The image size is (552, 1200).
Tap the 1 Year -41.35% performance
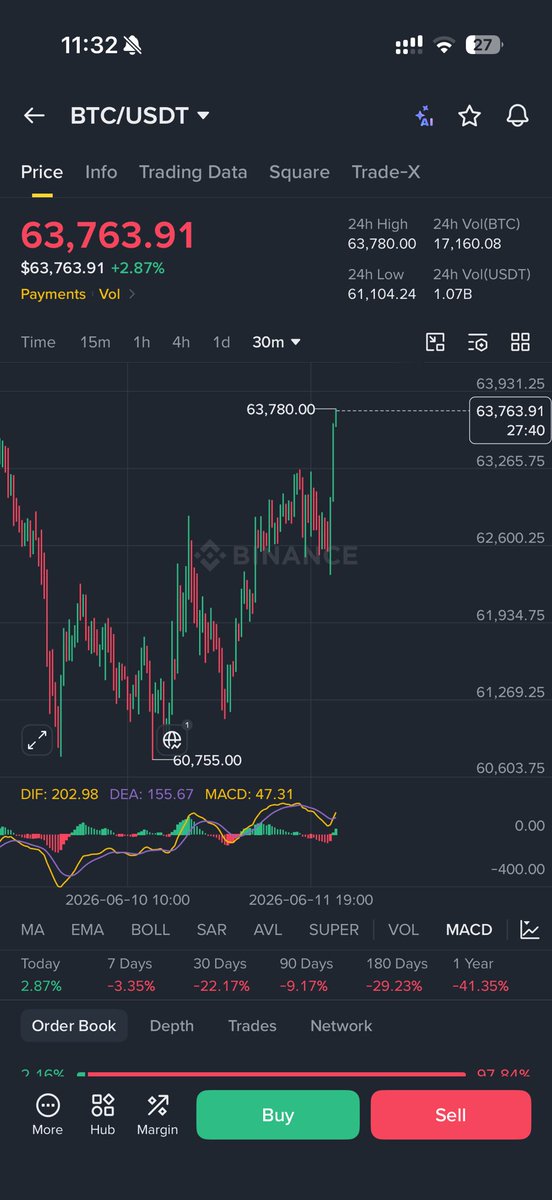click(x=480, y=975)
